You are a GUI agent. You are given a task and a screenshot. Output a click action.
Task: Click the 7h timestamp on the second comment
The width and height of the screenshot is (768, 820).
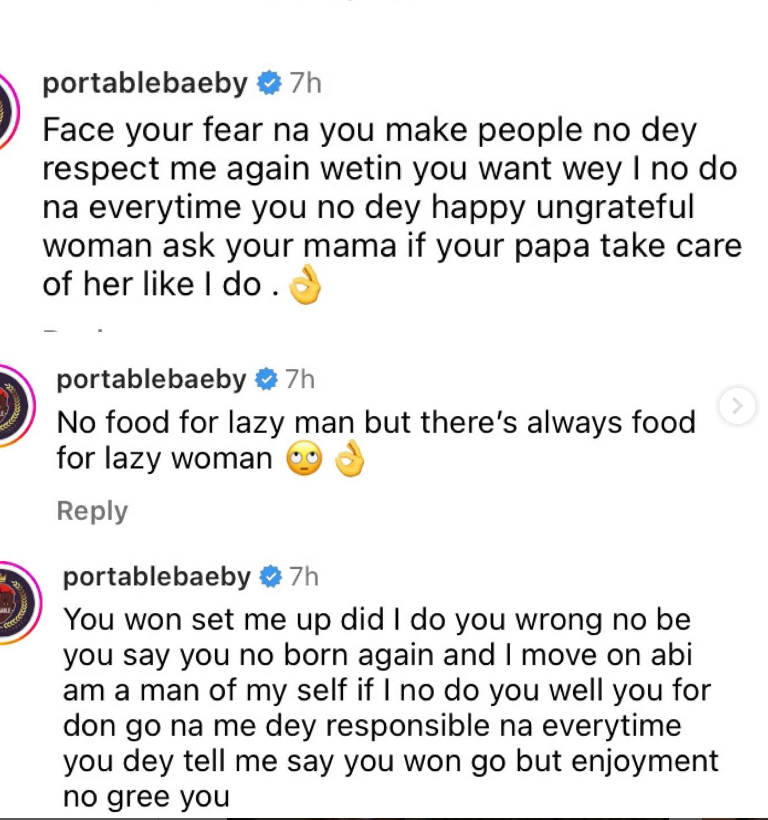click(x=300, y=379)
